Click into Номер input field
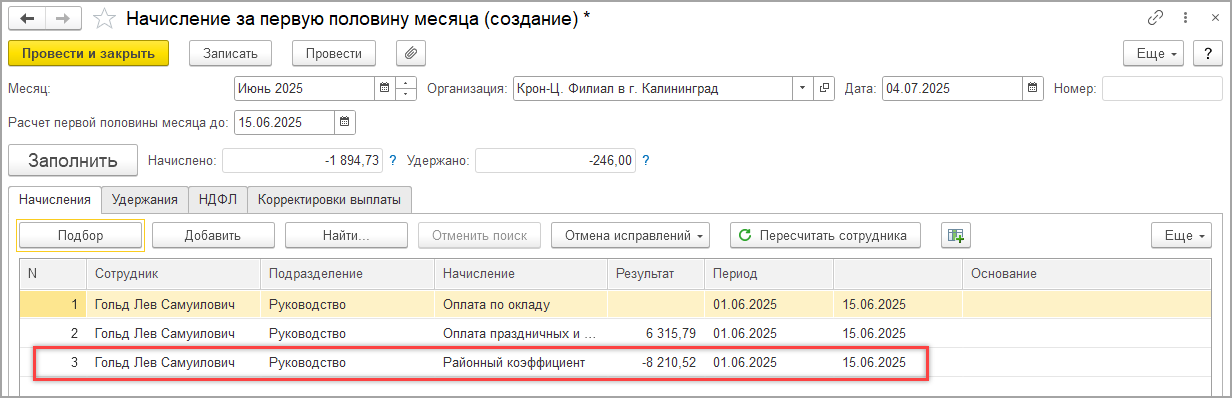 click(1162, 88)
